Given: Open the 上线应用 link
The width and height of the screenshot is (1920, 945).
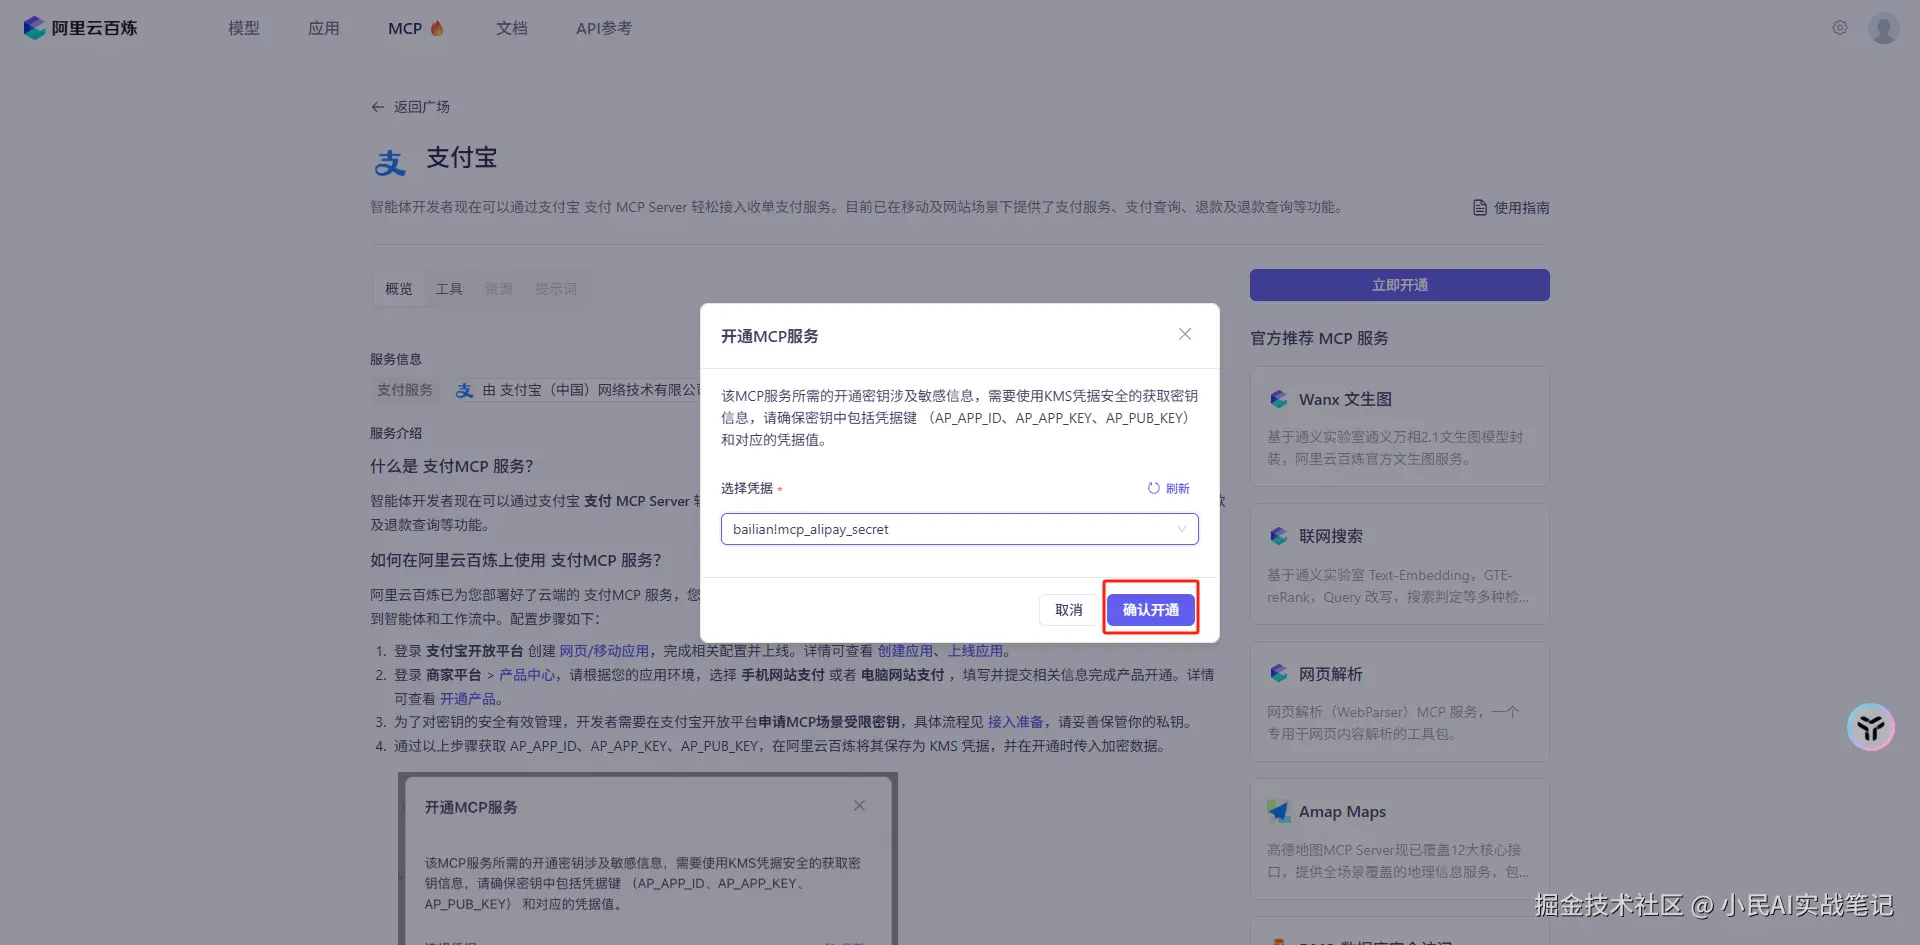Looking at the screenshot, I should (x=975, y=651).
